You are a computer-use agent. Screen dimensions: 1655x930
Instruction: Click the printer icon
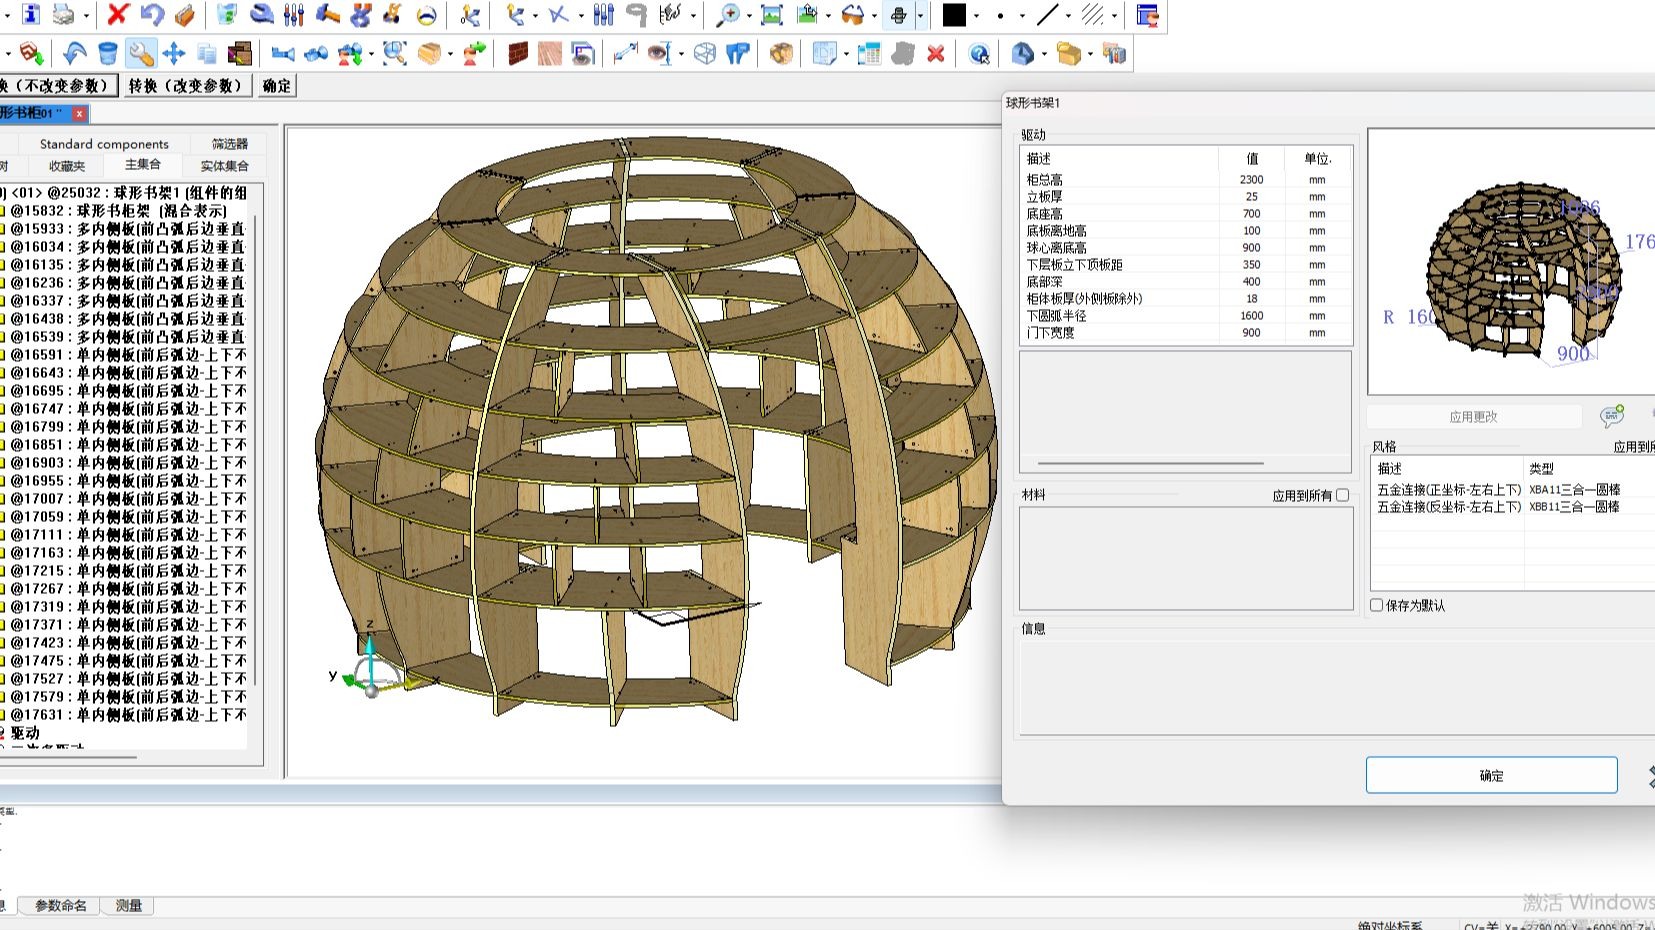click(64, 15)
